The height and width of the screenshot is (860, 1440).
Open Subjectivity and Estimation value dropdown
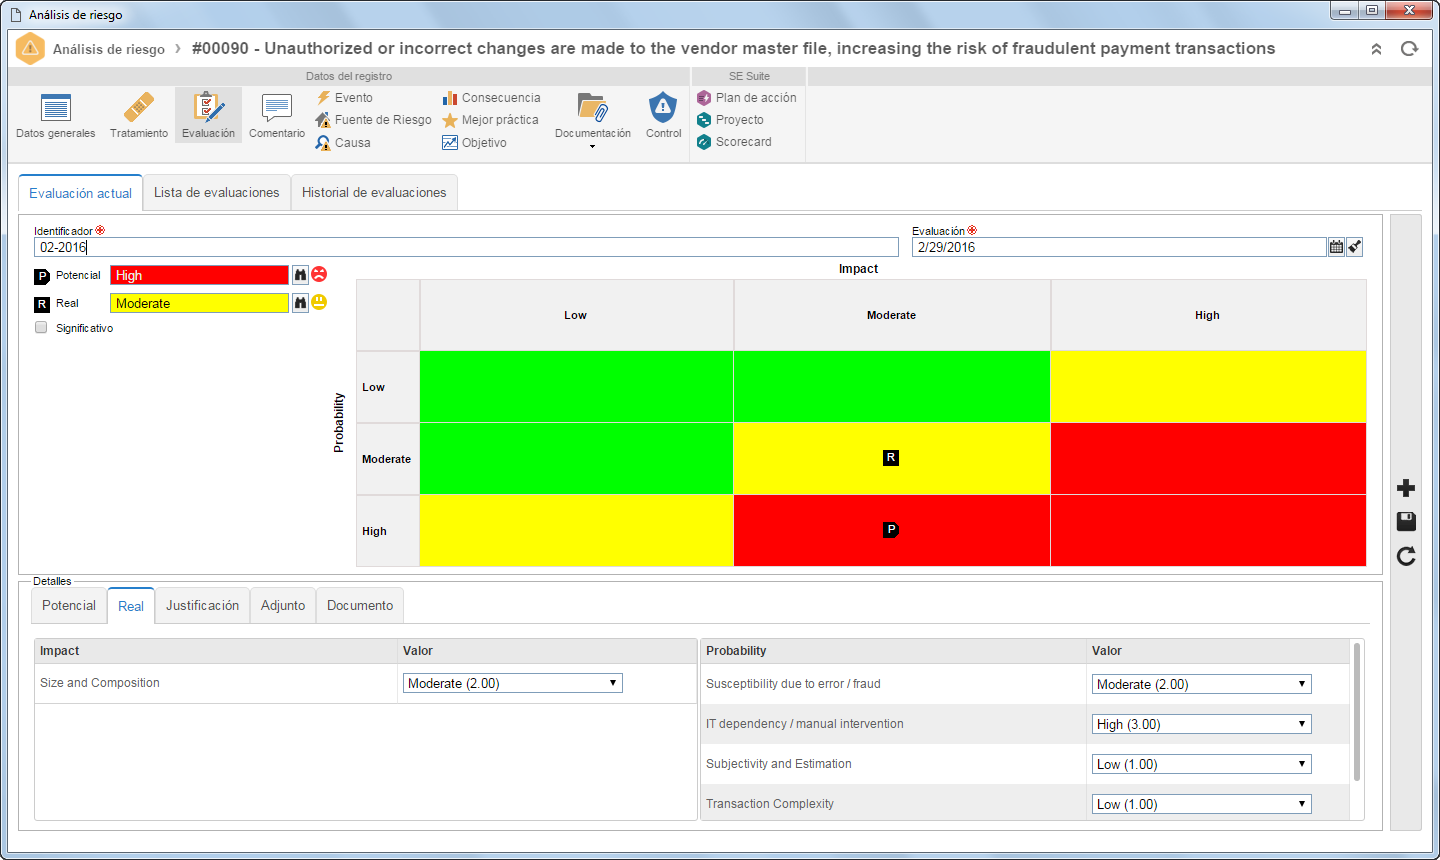pos(1201,764)
